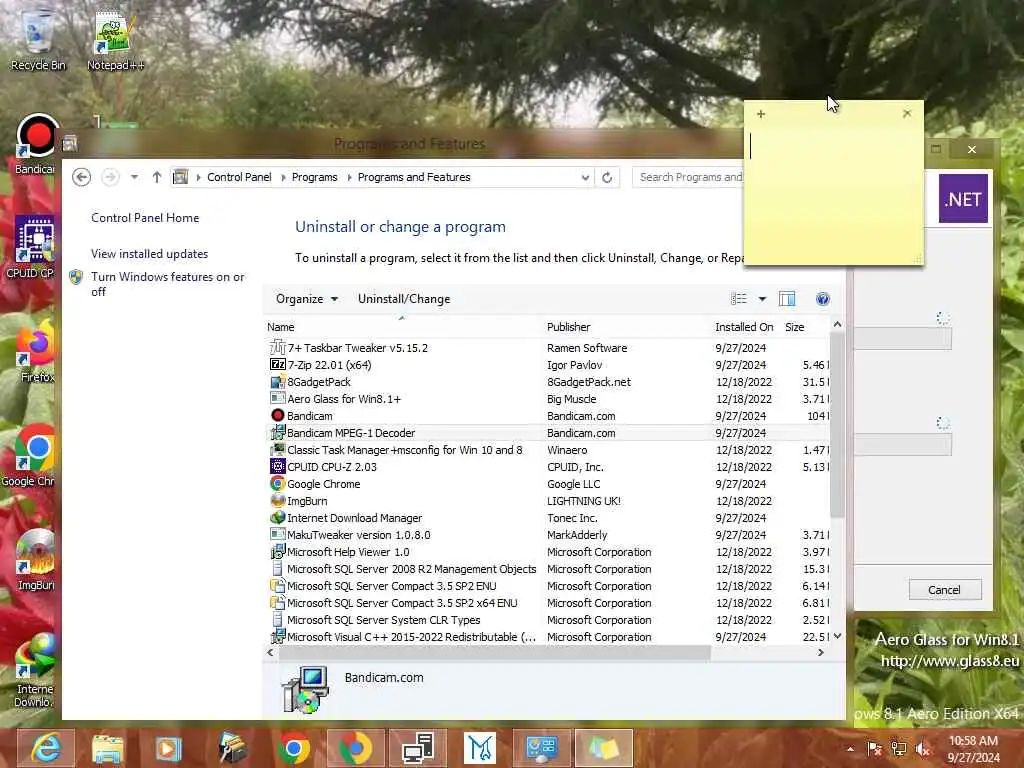The height and width of the screenshot is (768, 1024).
Task: Open Turn Windows features on or off
Action: coord(168,284)
